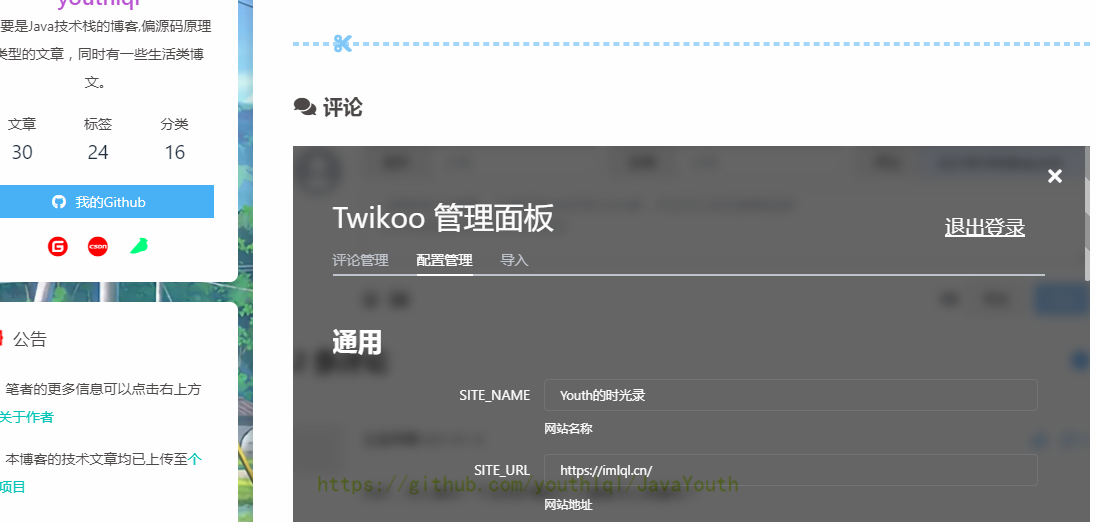Click the comments bubble icon next to 评论
The height and width of the screenshot is (522, 1097).
[x=304, y=108]
